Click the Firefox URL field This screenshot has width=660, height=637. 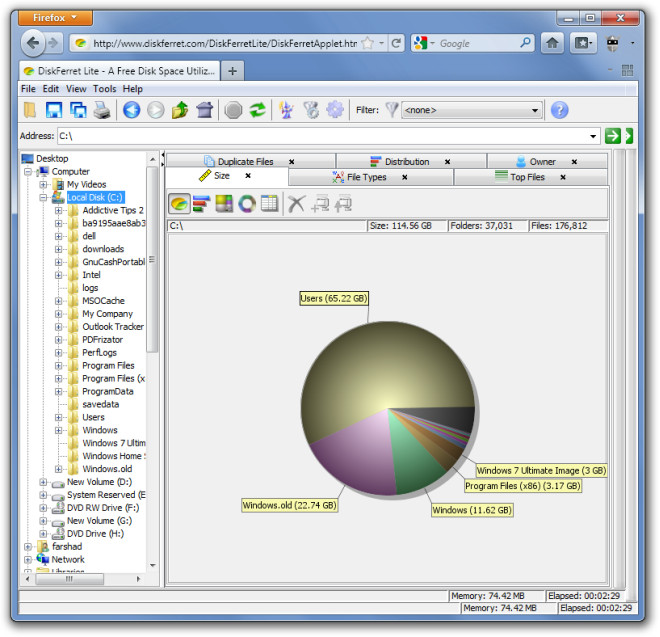click(x=225, y=43)
